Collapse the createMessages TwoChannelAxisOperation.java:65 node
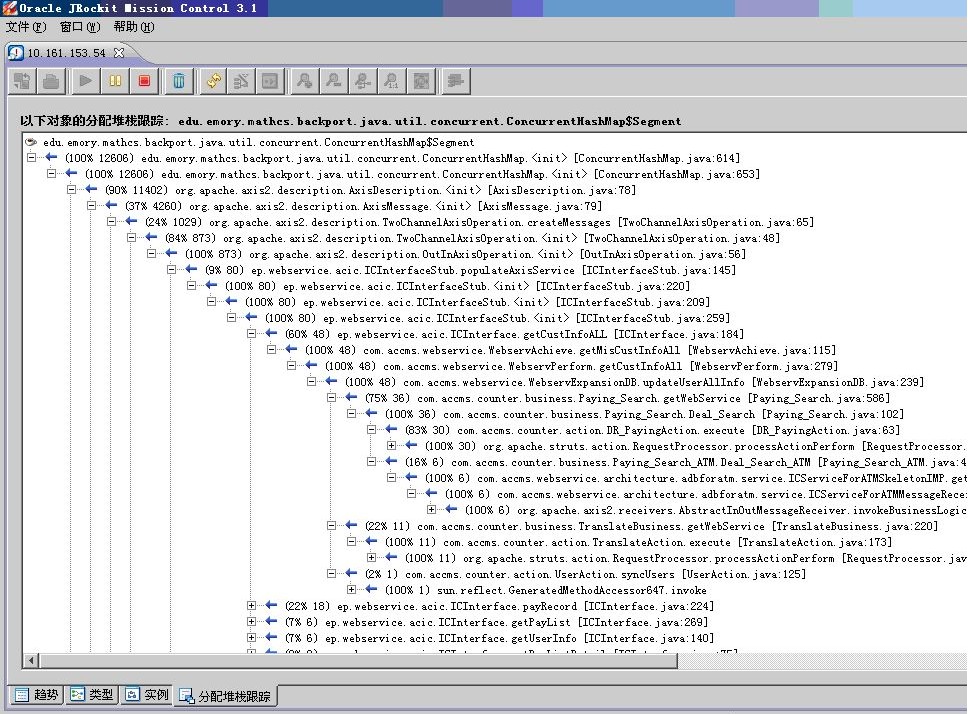The image size is (968, 714). [x=111, y=222]
